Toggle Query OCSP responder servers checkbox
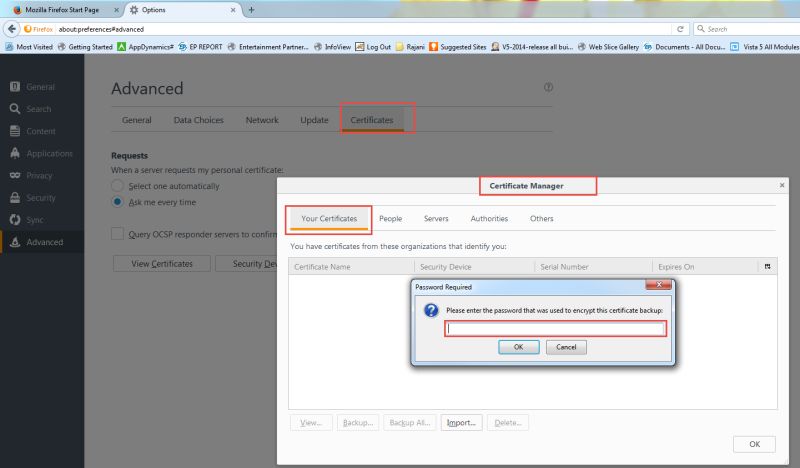The image size is (800, 468). [x=117, y=234]
